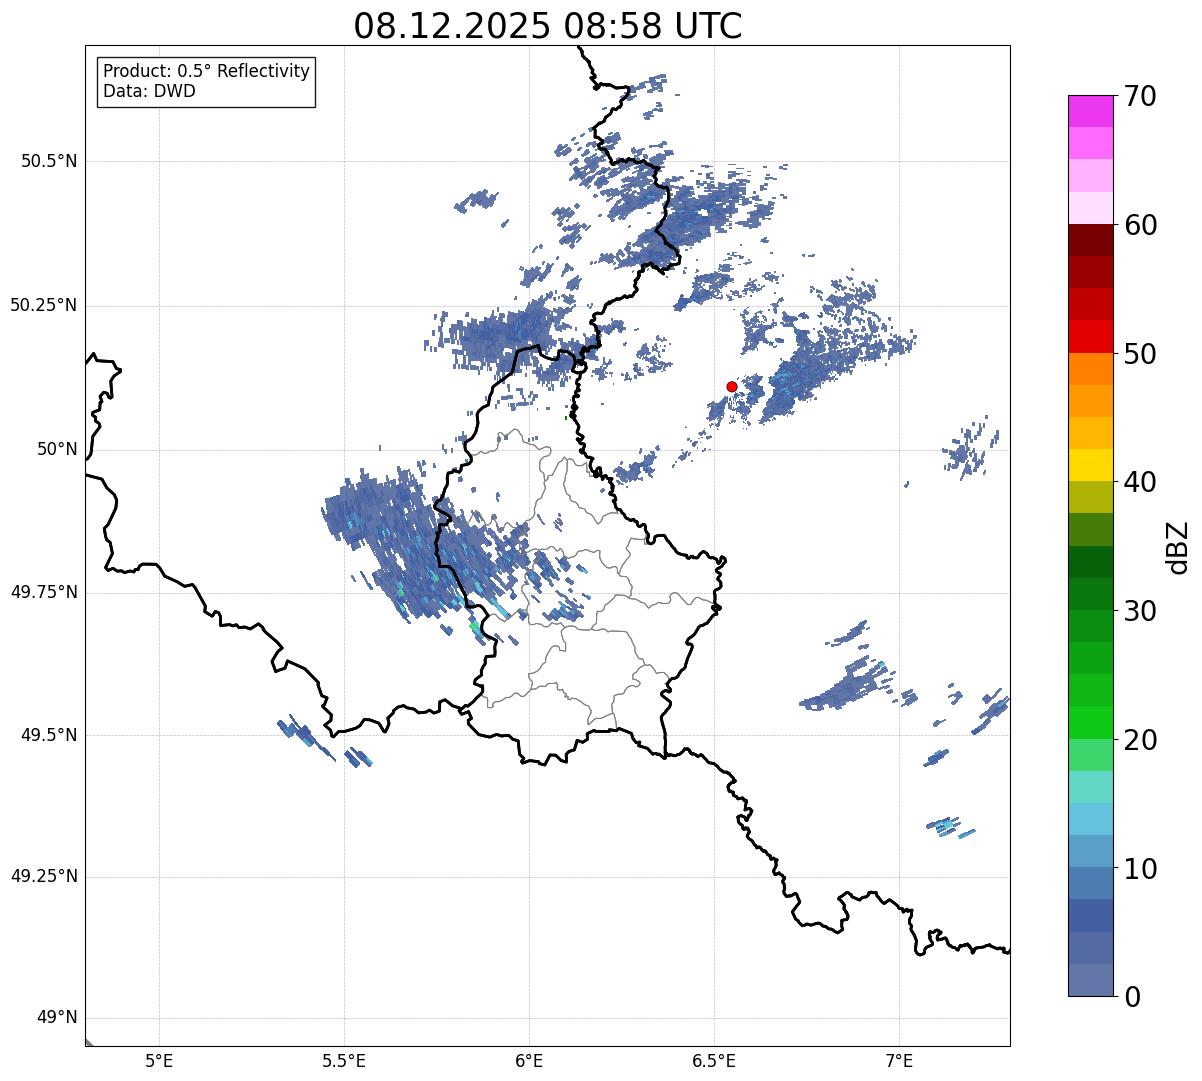Click the longitude label 6.5°E
Image resolution: width=1202 pixels, height=1081 pixels.
pos(714,1061)
